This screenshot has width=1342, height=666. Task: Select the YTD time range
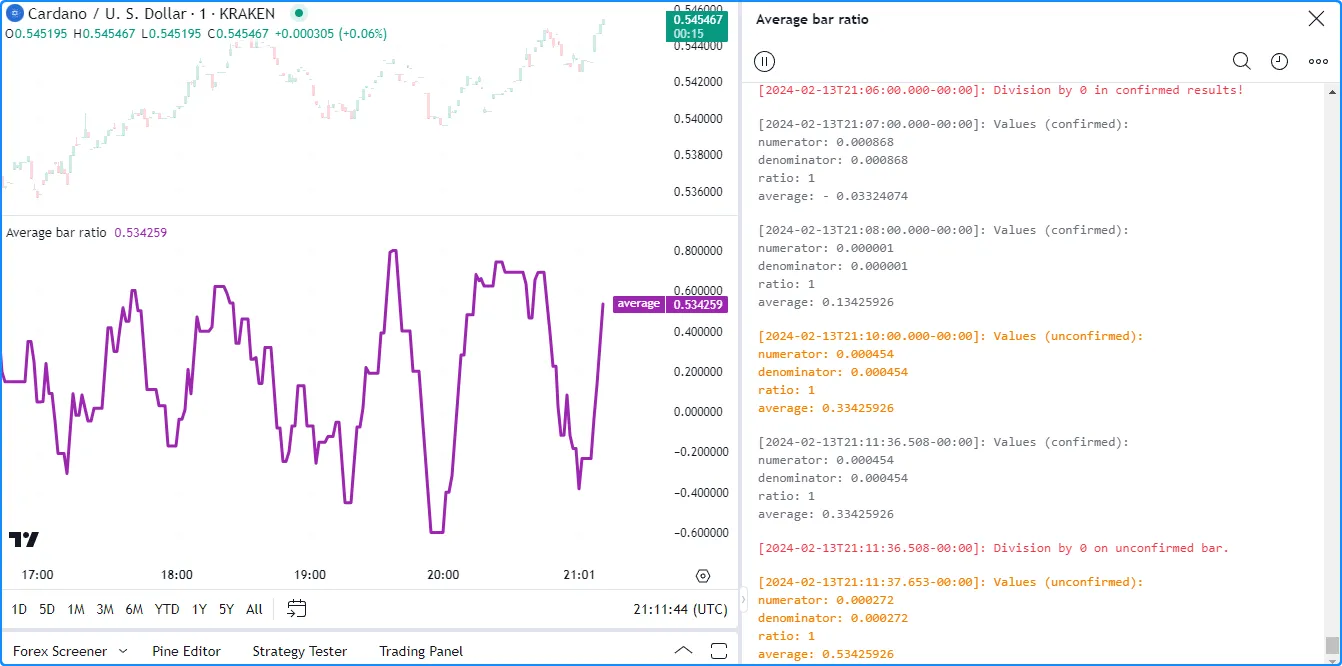pos(167,609)
